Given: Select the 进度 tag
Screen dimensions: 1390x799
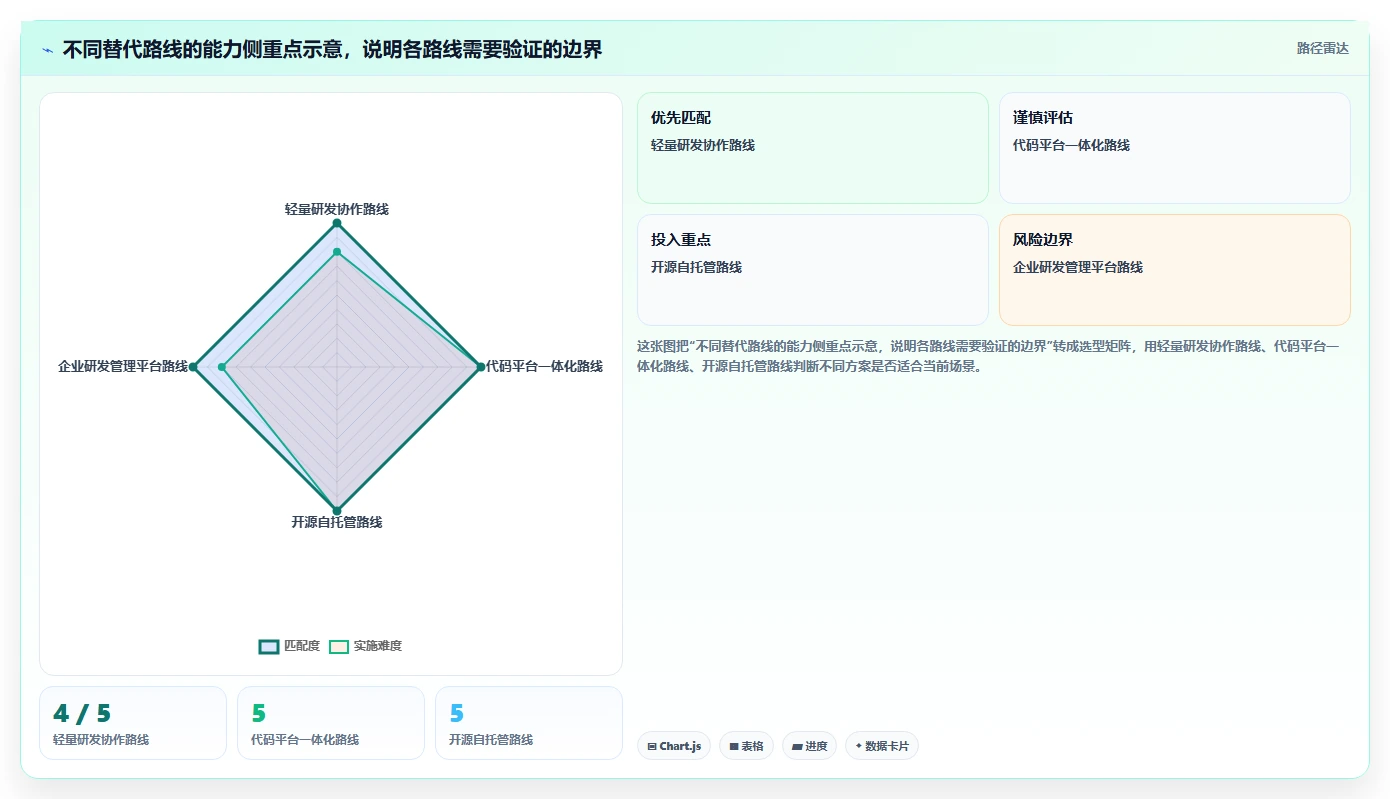Looking at the screenshot, I should [x=809, y=746].
